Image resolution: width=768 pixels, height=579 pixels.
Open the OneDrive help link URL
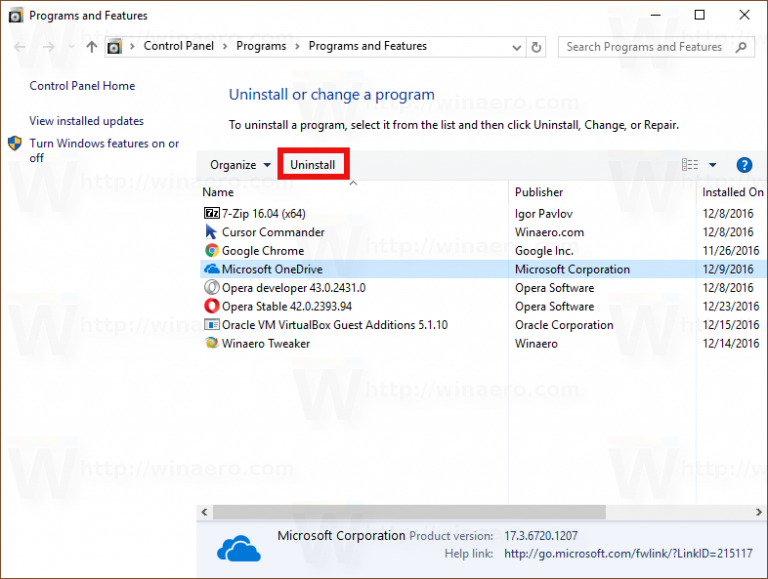coord(628,554)
